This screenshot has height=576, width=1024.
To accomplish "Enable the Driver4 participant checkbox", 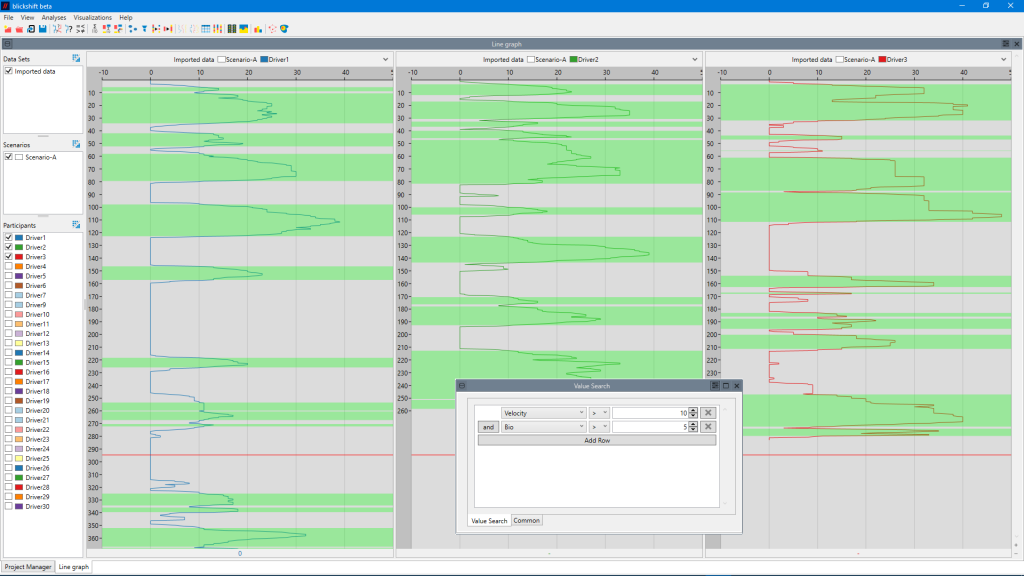I will (9, 267).
